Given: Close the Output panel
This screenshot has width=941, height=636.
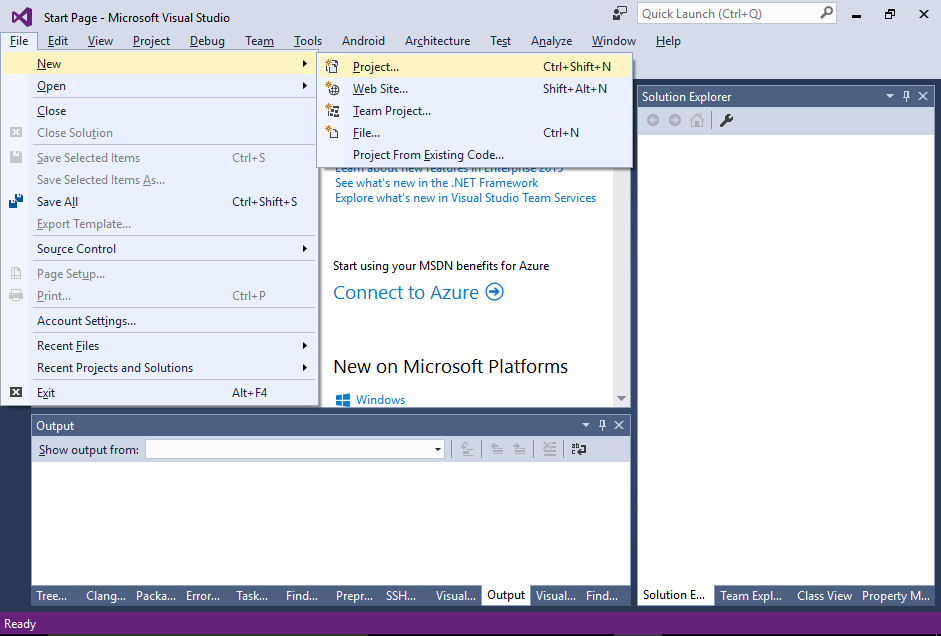Looking at the screenshot, I should point(619,425).
